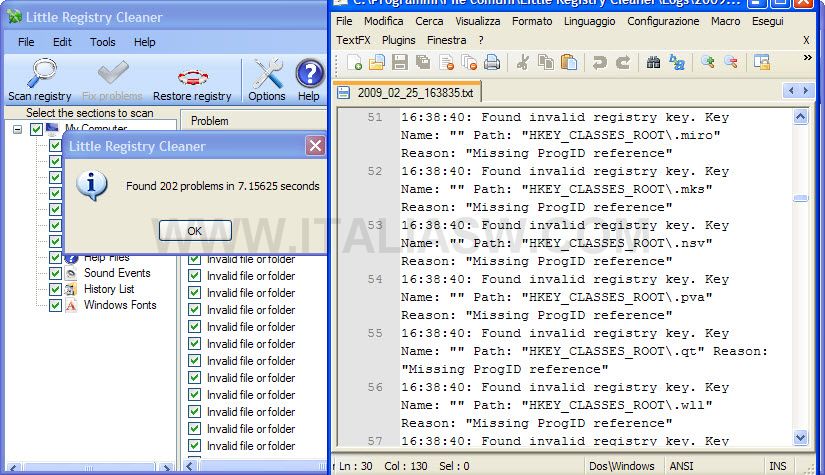Open Edit menu in Registry Cleaner

(x=62, y=42)
